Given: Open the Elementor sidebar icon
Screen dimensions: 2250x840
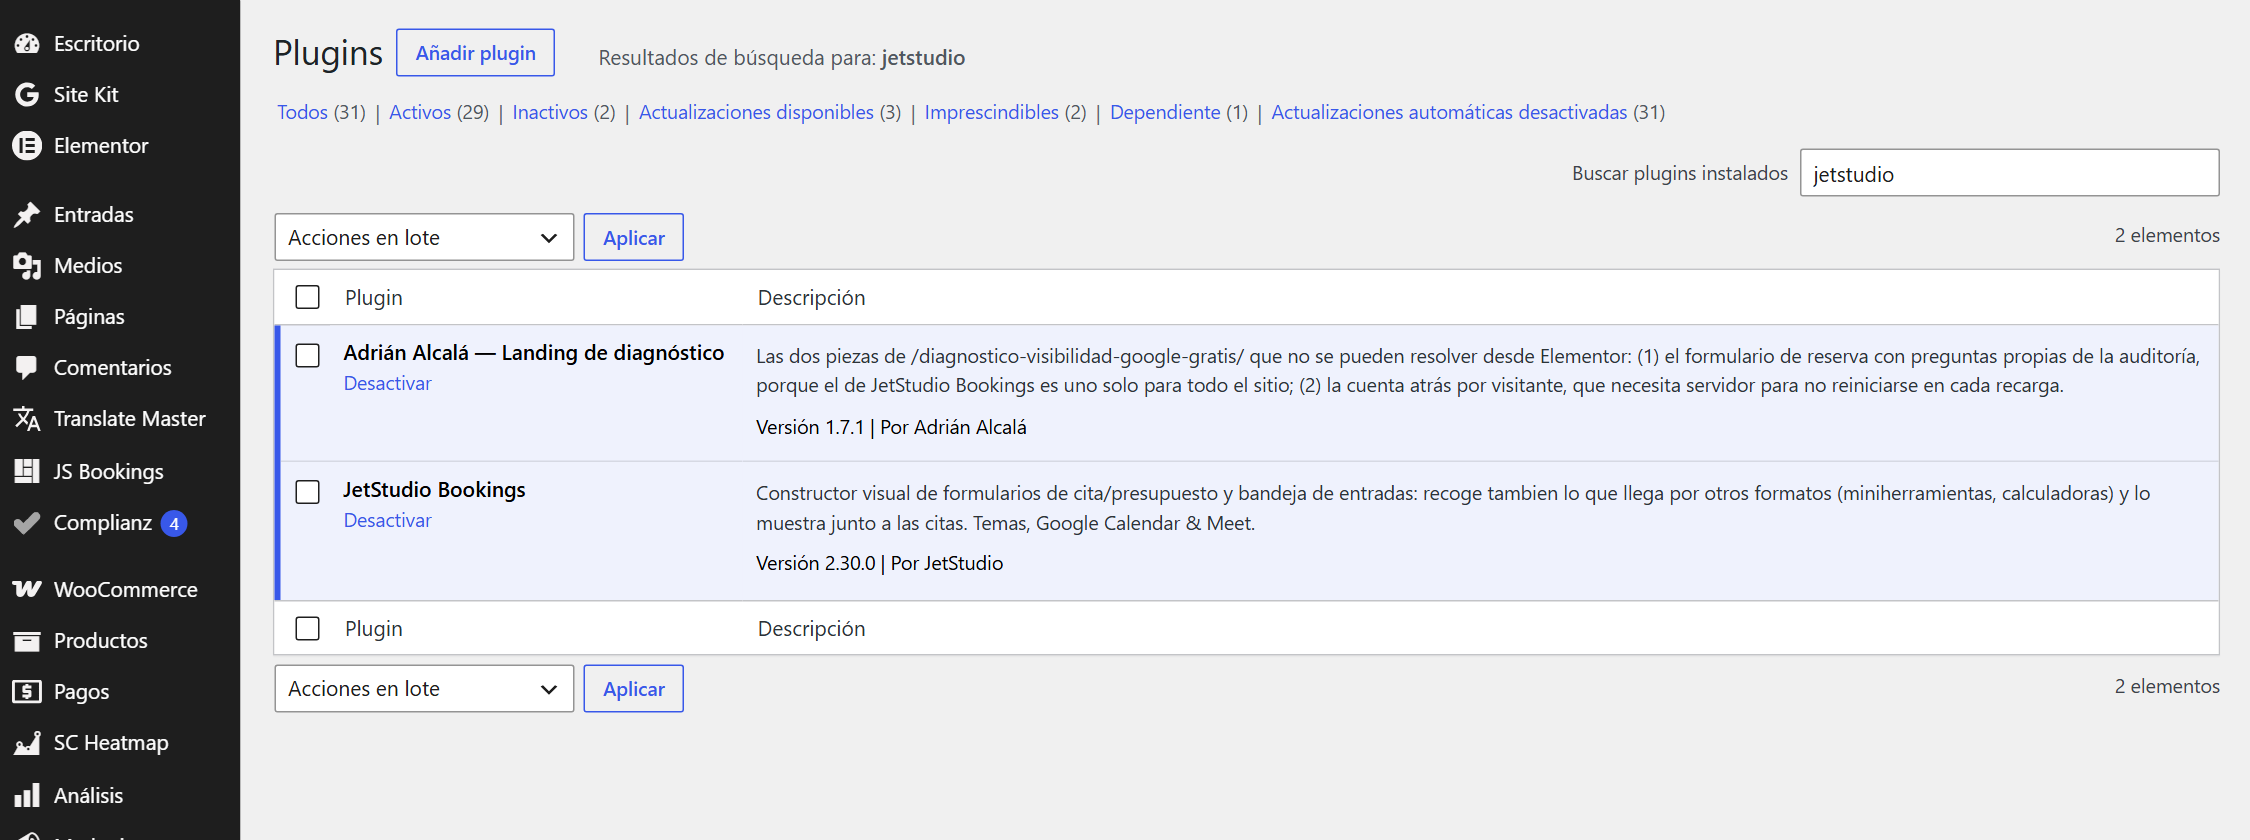Looking at the screenshot, I should pos(27,145).
